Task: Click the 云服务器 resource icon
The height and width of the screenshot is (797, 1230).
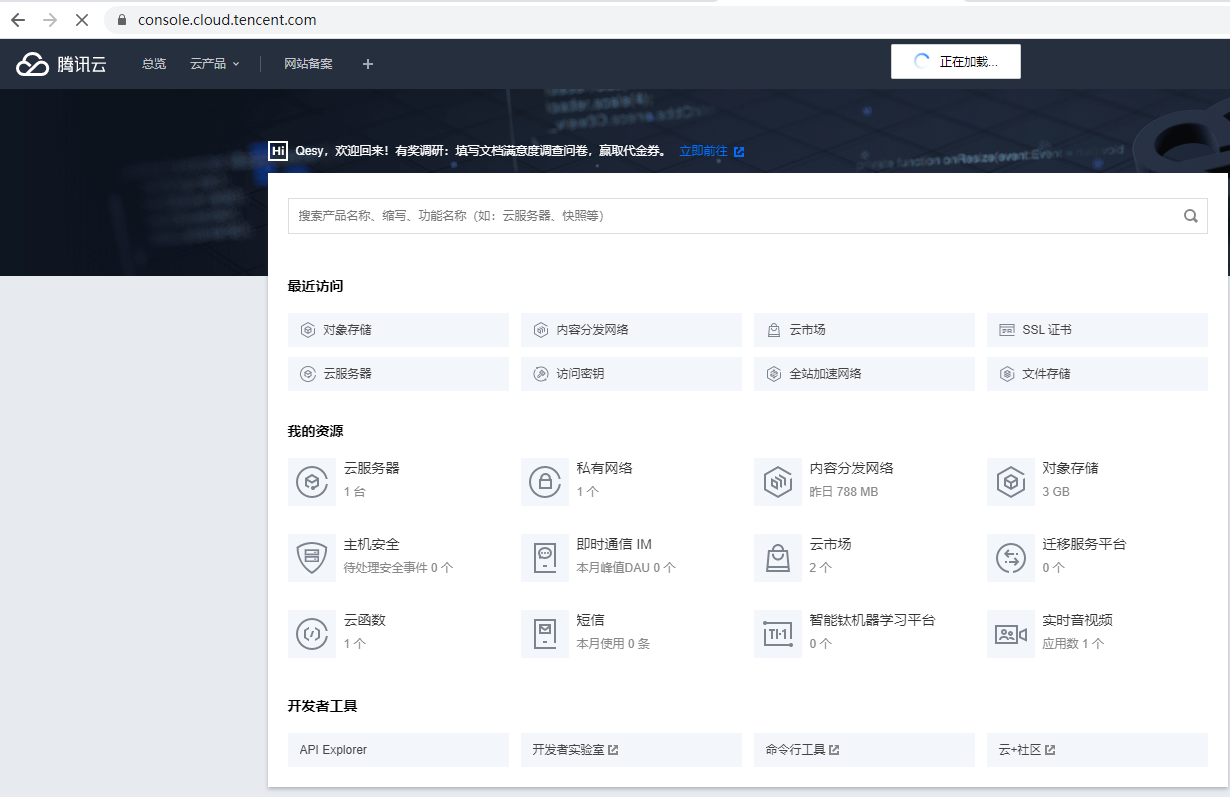Action: pos(312,482)
